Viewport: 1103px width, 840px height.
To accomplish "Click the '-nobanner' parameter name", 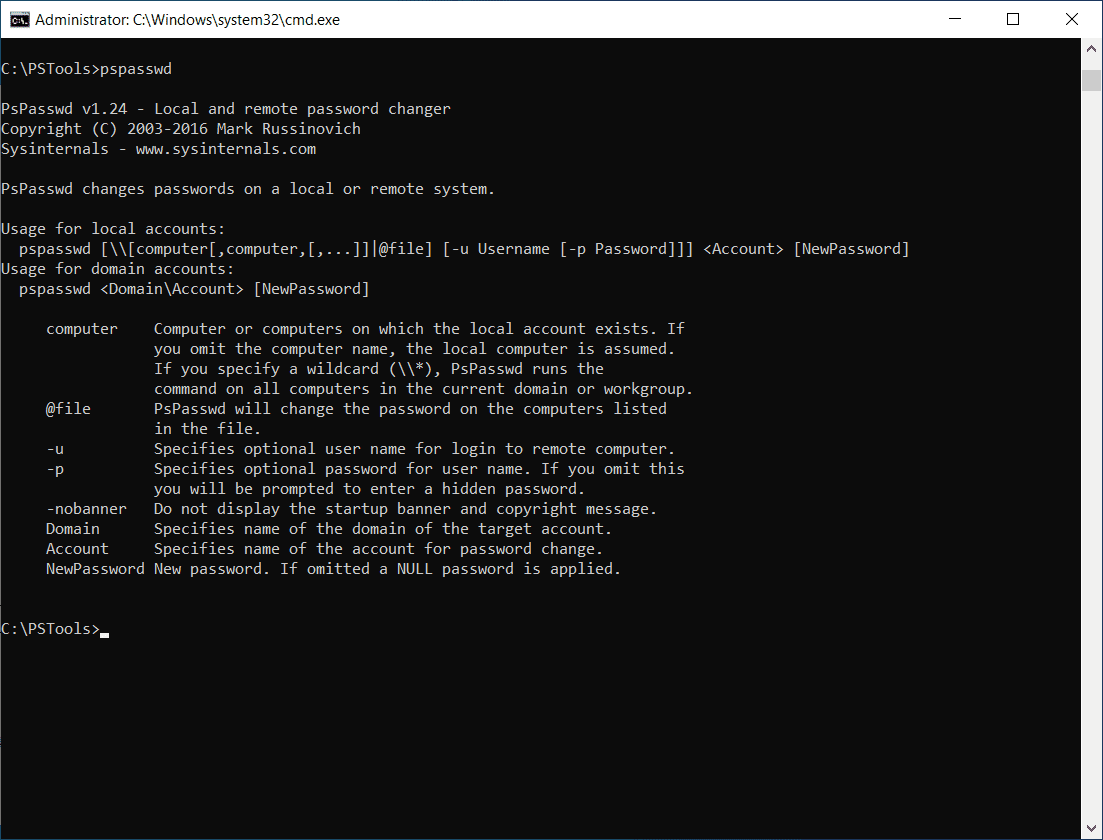I will point(87,509).
